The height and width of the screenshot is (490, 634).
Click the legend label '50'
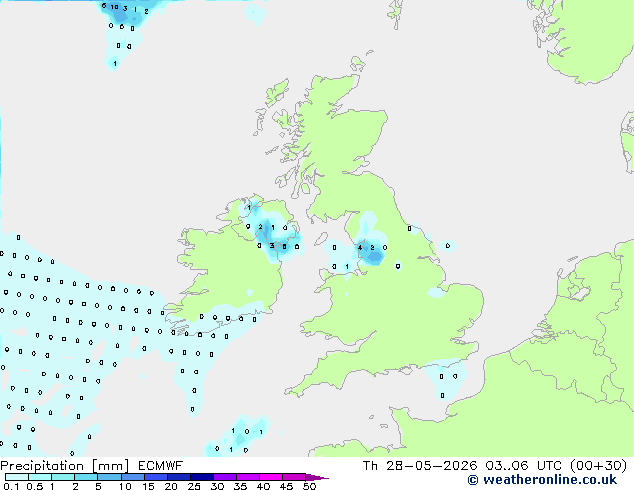click(309, 486)
